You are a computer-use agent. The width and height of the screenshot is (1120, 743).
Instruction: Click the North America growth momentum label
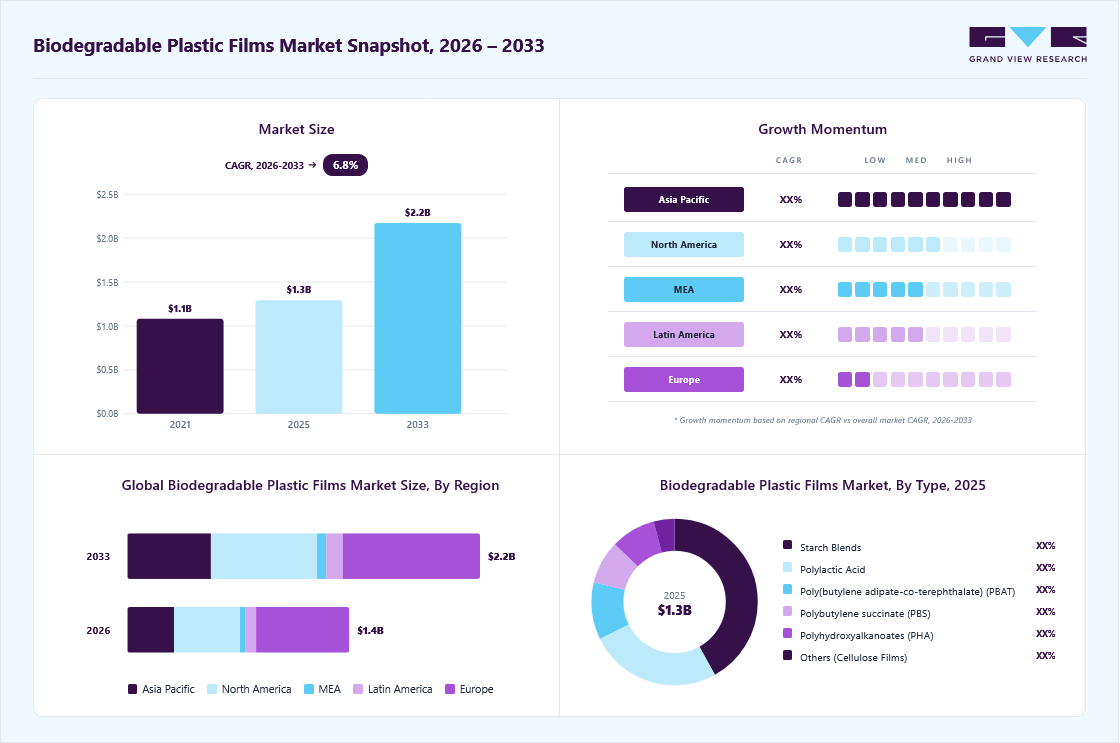click(684, 244)
